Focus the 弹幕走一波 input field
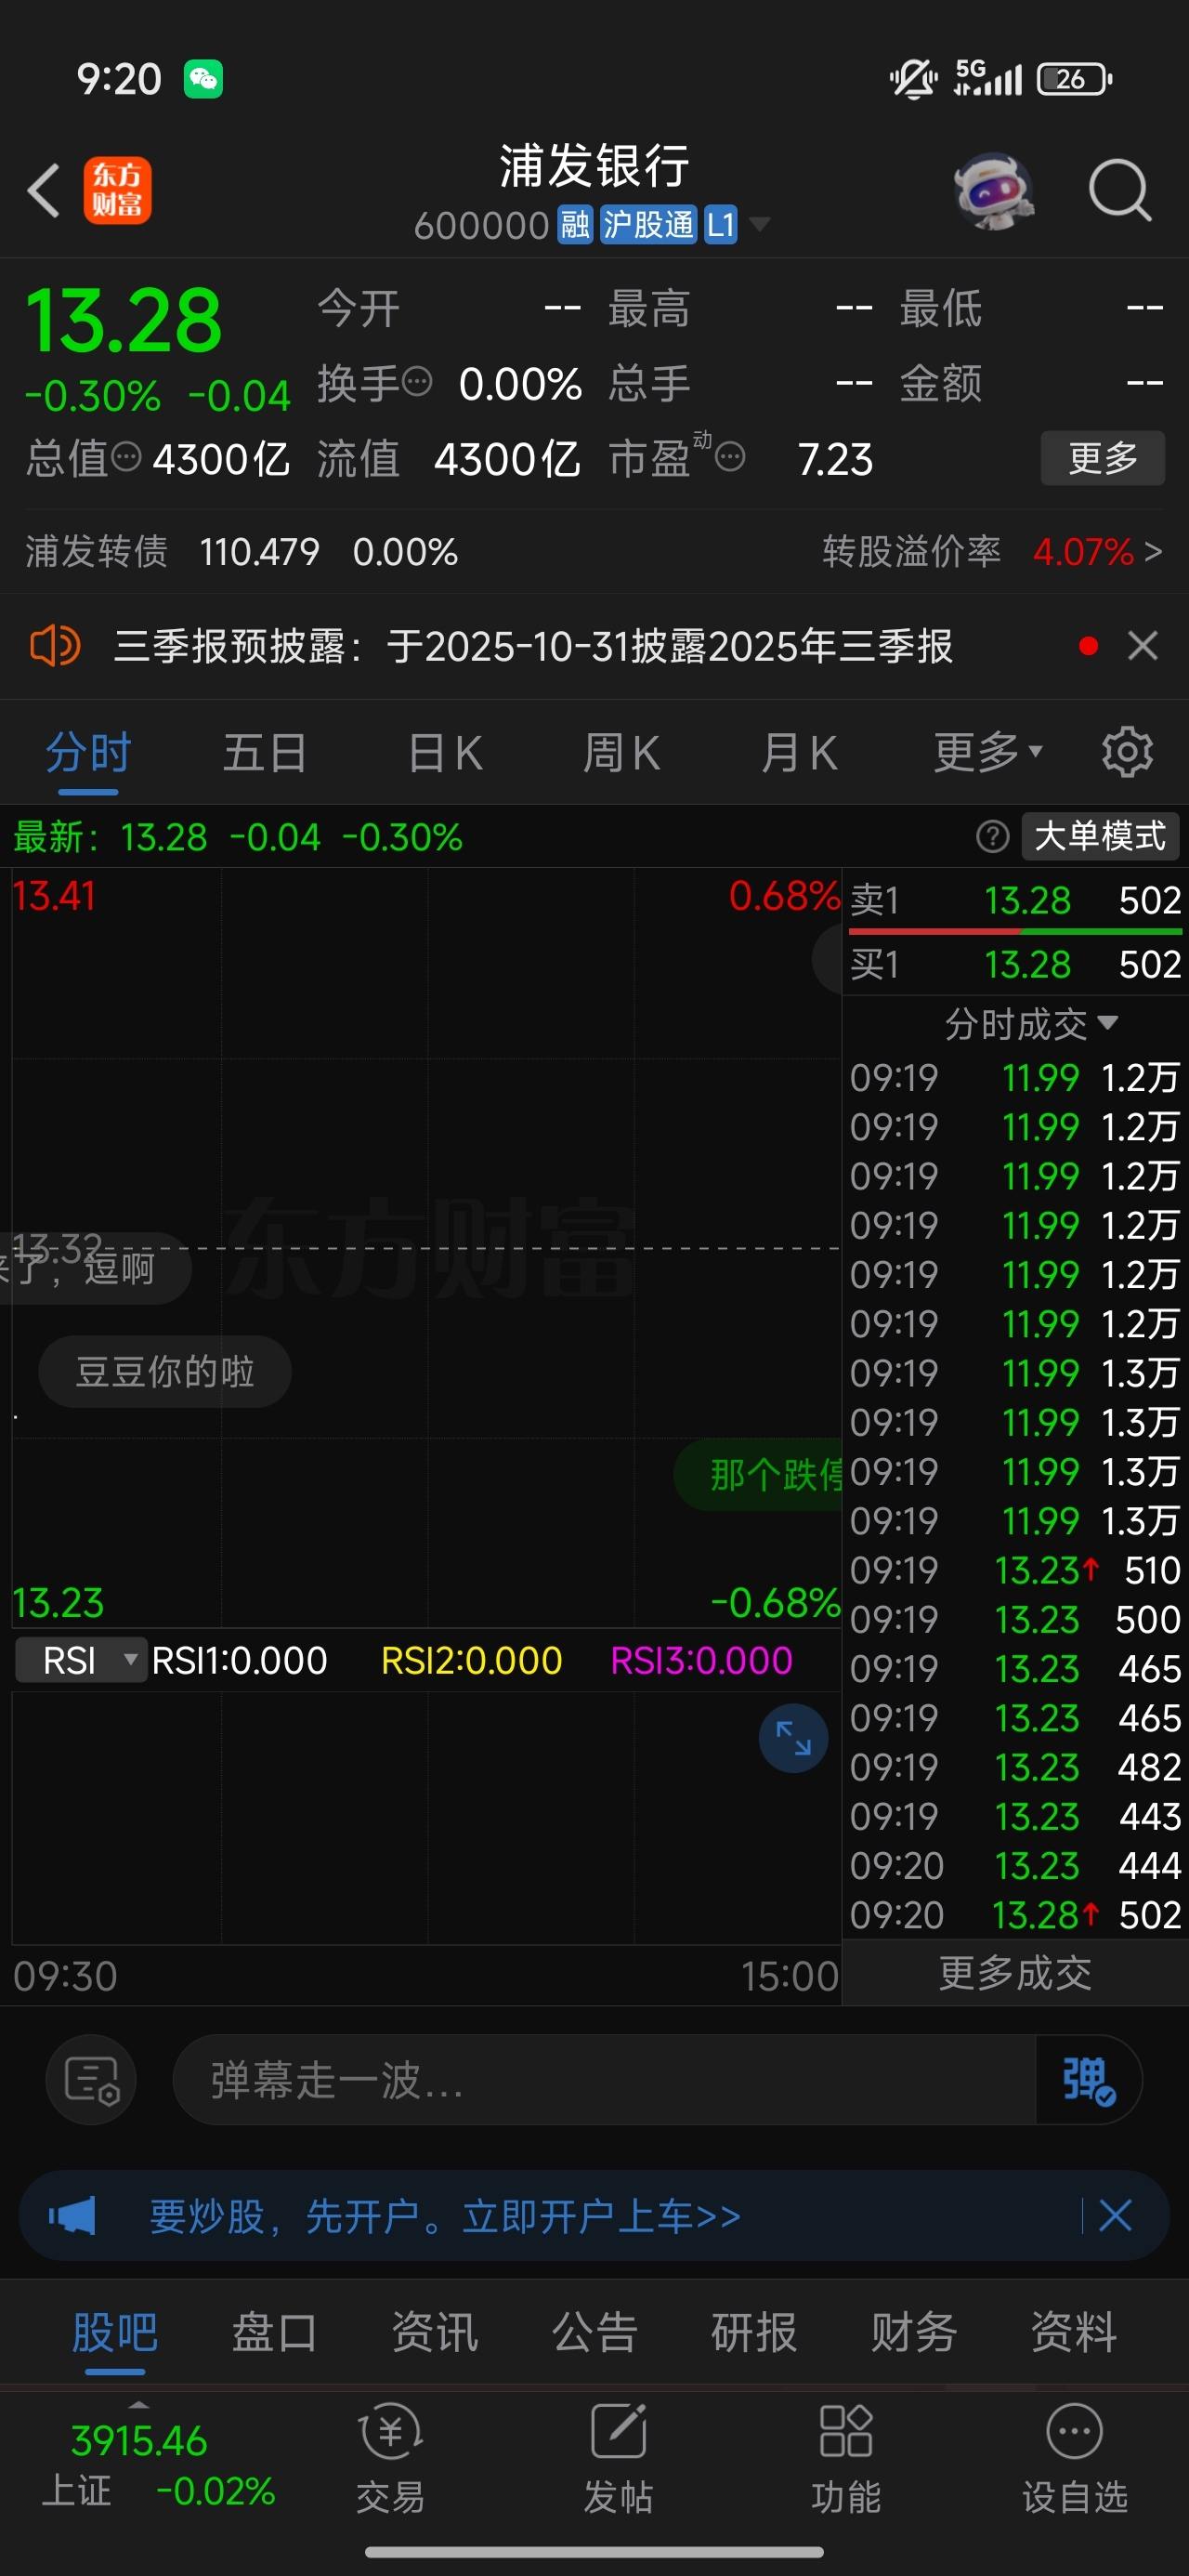Viewport: 1189px width, 2576px height. [604, 2080]
